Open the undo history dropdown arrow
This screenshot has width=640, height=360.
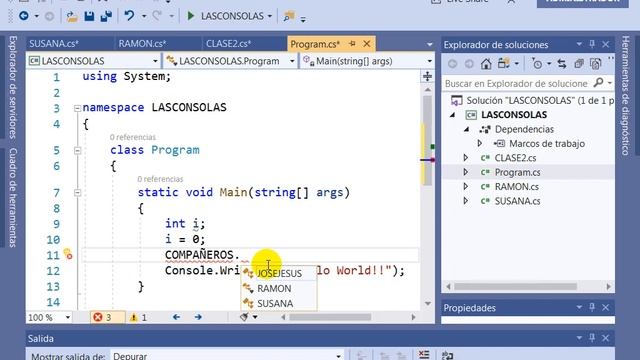click(144, 16)
